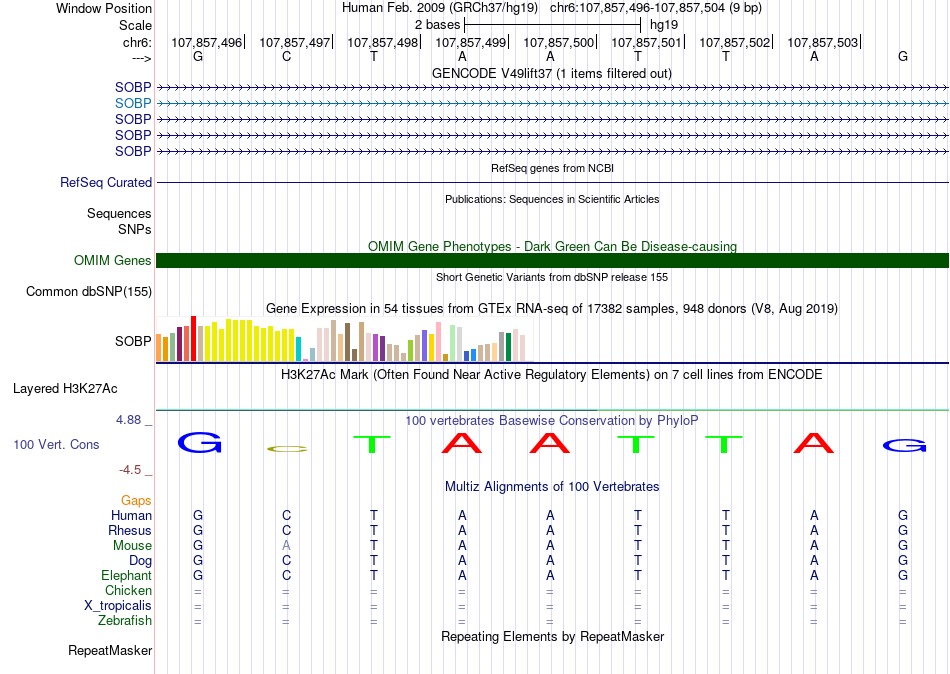Click the Human species label
Viewport: 950px width, 674px height.
(131, 516)
